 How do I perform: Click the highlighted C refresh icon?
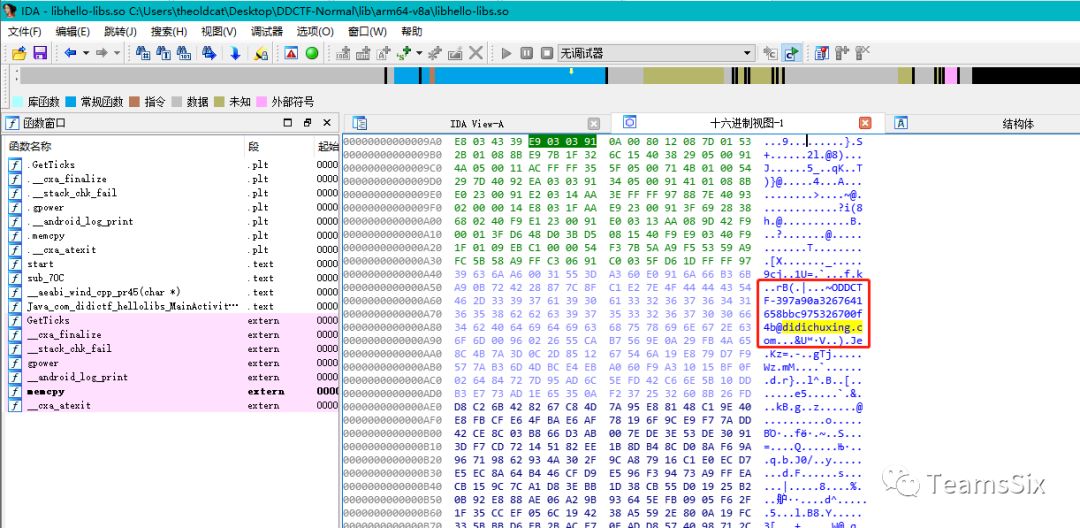[791, 53]
